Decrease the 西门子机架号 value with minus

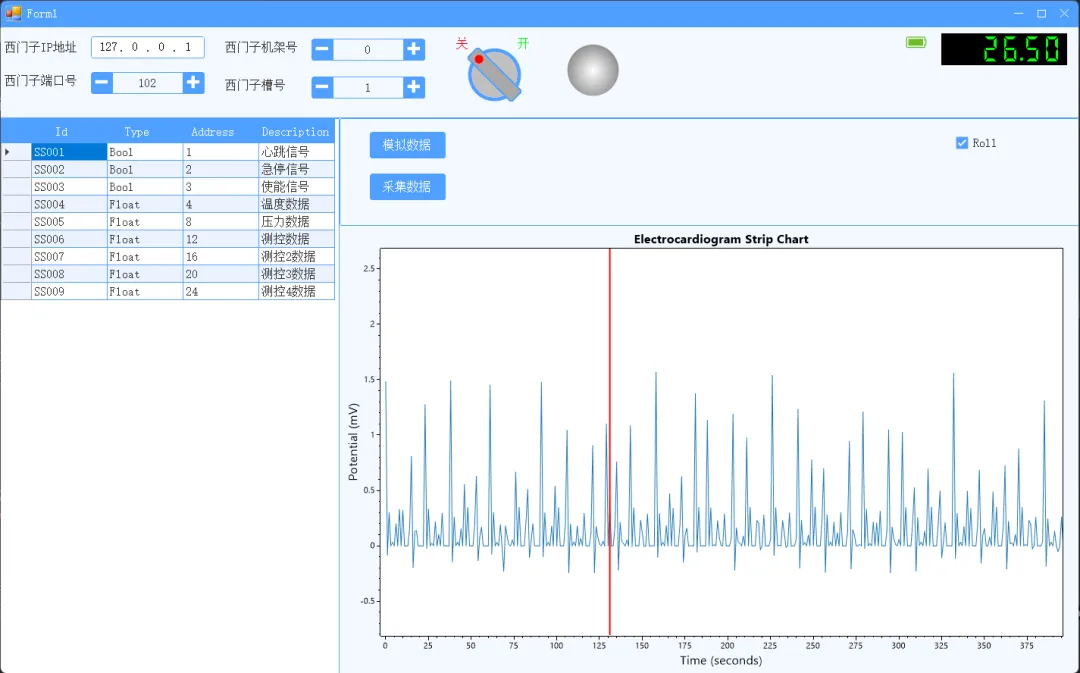pyautogui.click(x=322, y=49)
